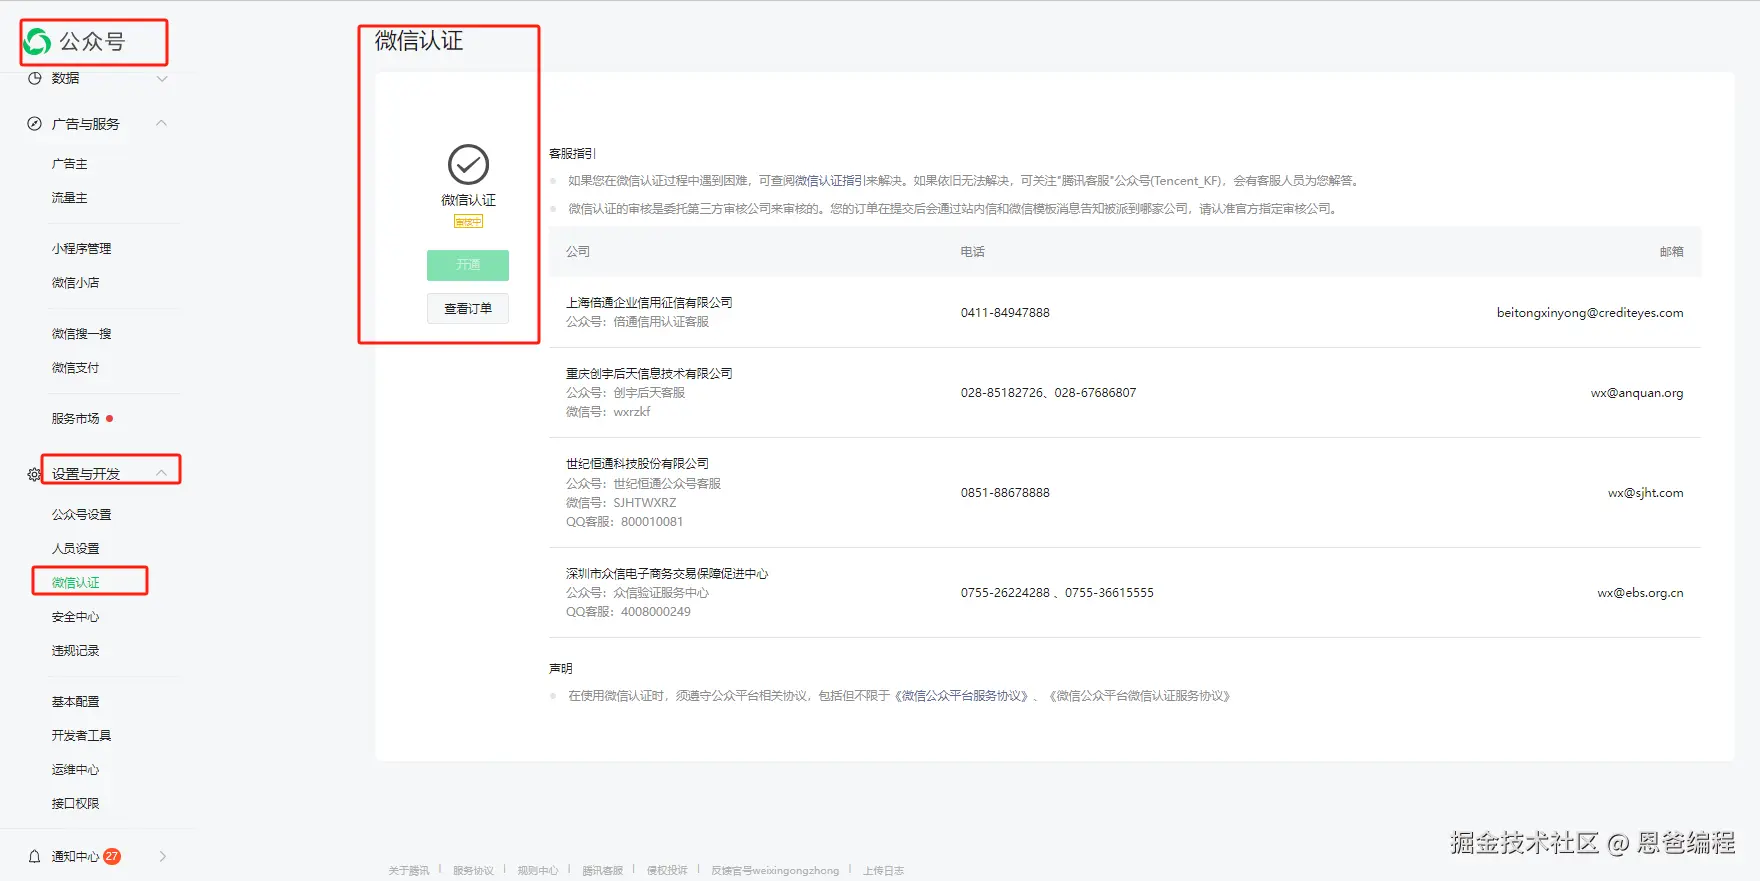Click company 深圳市众信电子商务交易保障促进中心
Image resolution: width=1760 pixels, height=881 pixels.
(667, 574)
